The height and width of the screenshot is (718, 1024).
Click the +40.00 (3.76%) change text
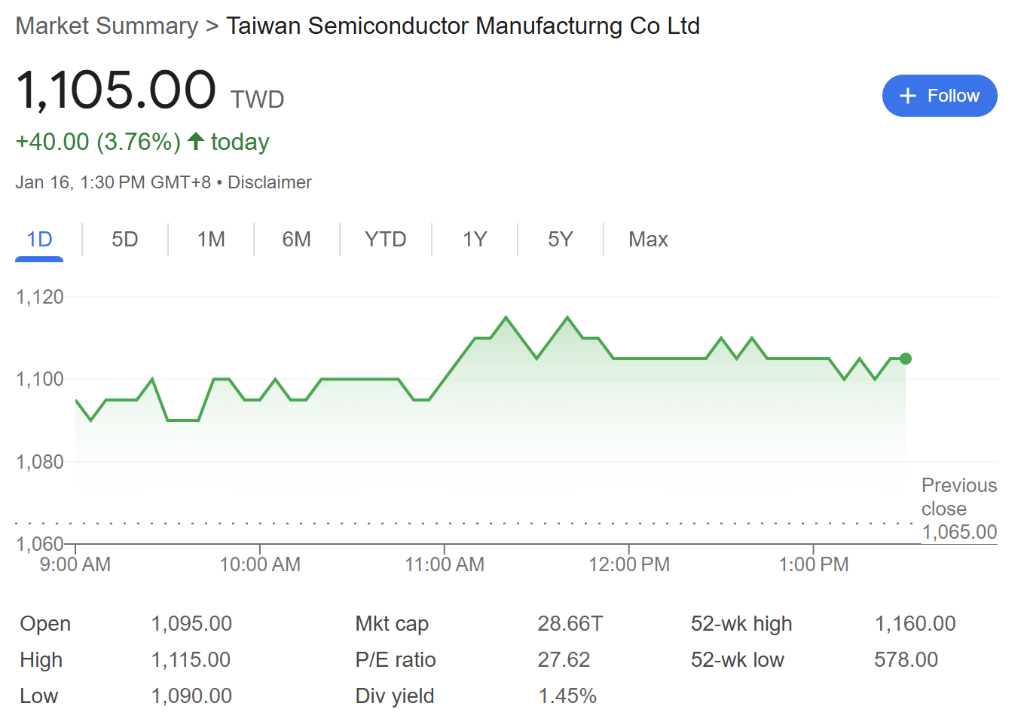click(x=98, y=142)
